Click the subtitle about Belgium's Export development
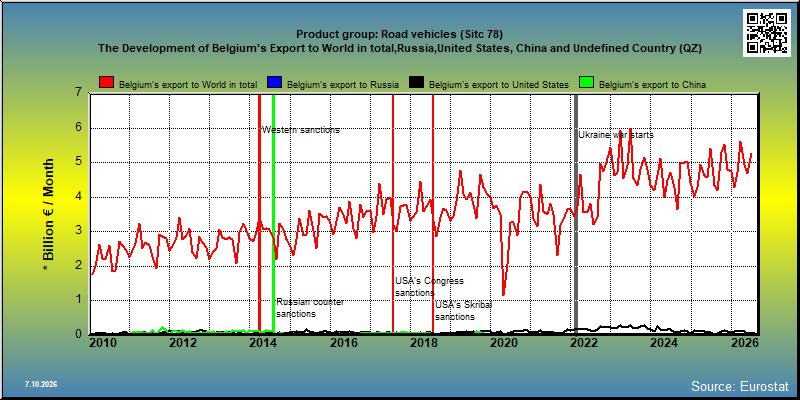 399,49
